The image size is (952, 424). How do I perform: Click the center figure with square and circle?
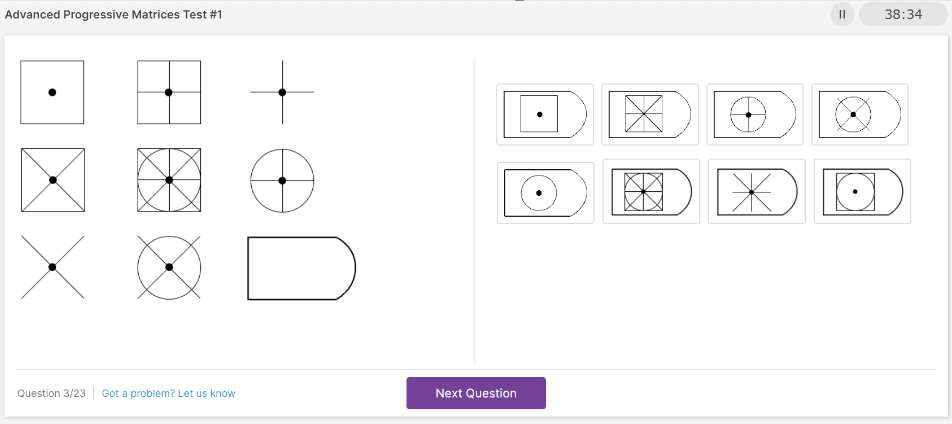tap(169, 180)
